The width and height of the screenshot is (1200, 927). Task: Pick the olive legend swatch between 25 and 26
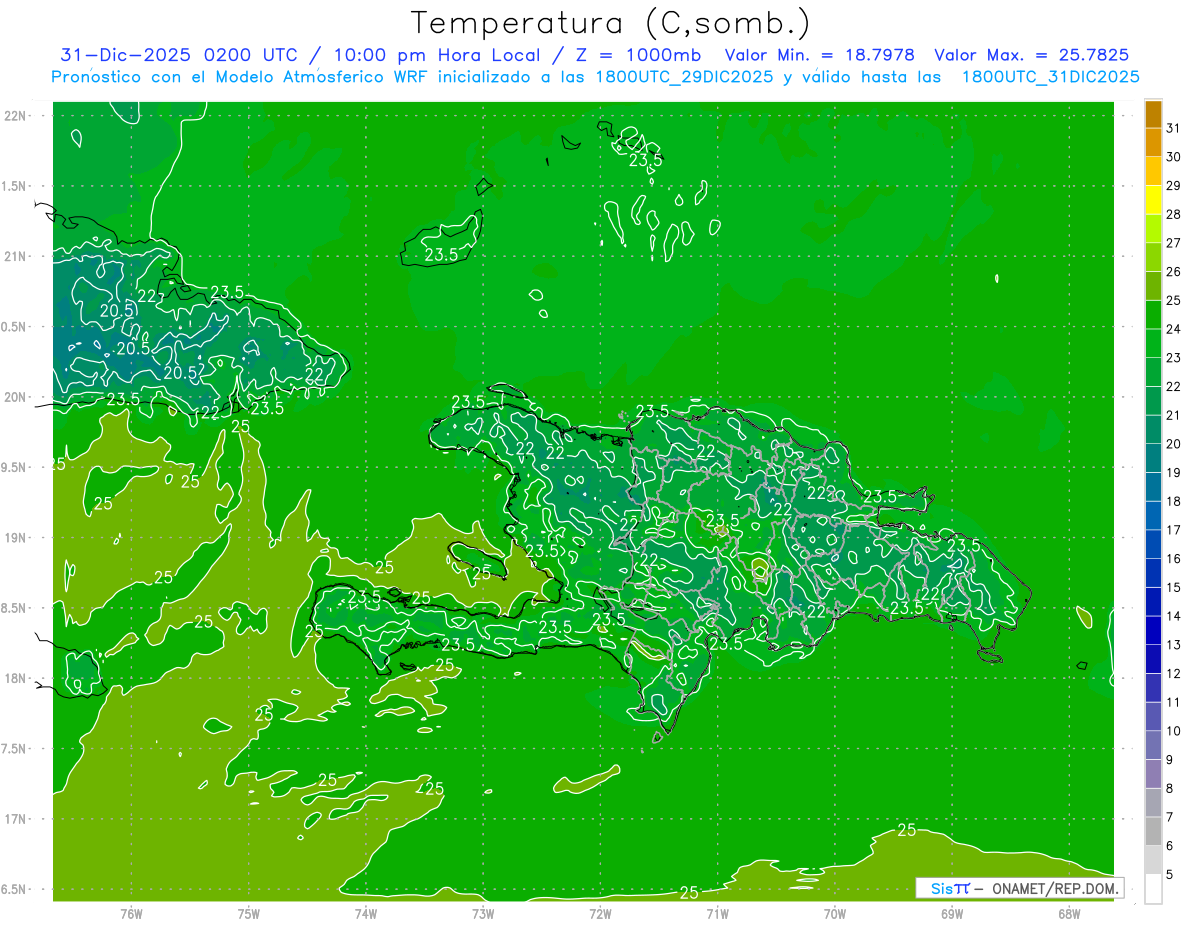click(1153, 285)
